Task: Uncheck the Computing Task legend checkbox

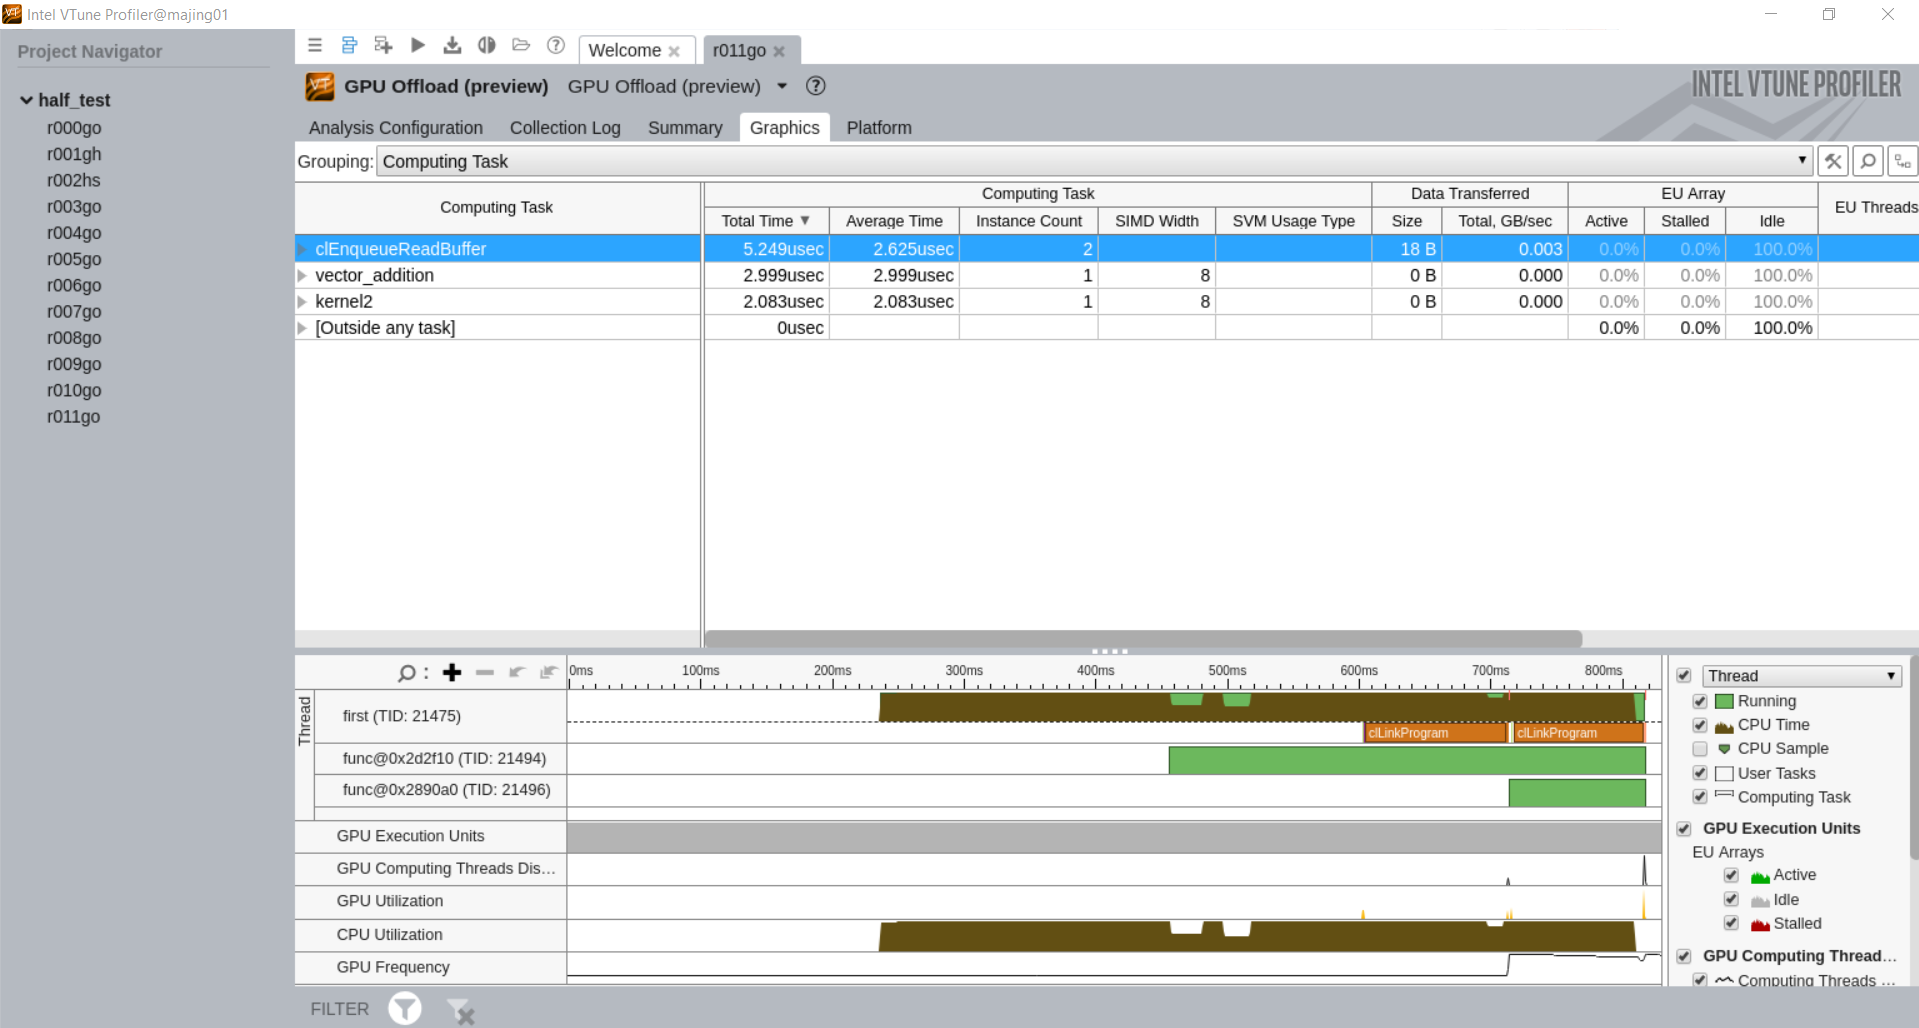Action: pos(1700,797)
